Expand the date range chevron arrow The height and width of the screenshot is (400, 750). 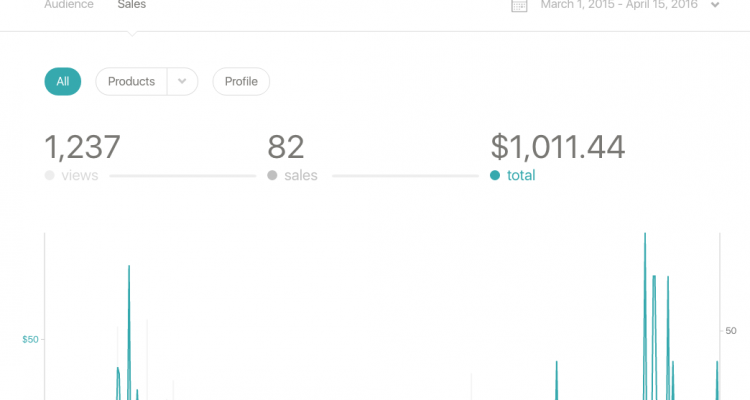[715, 5]
